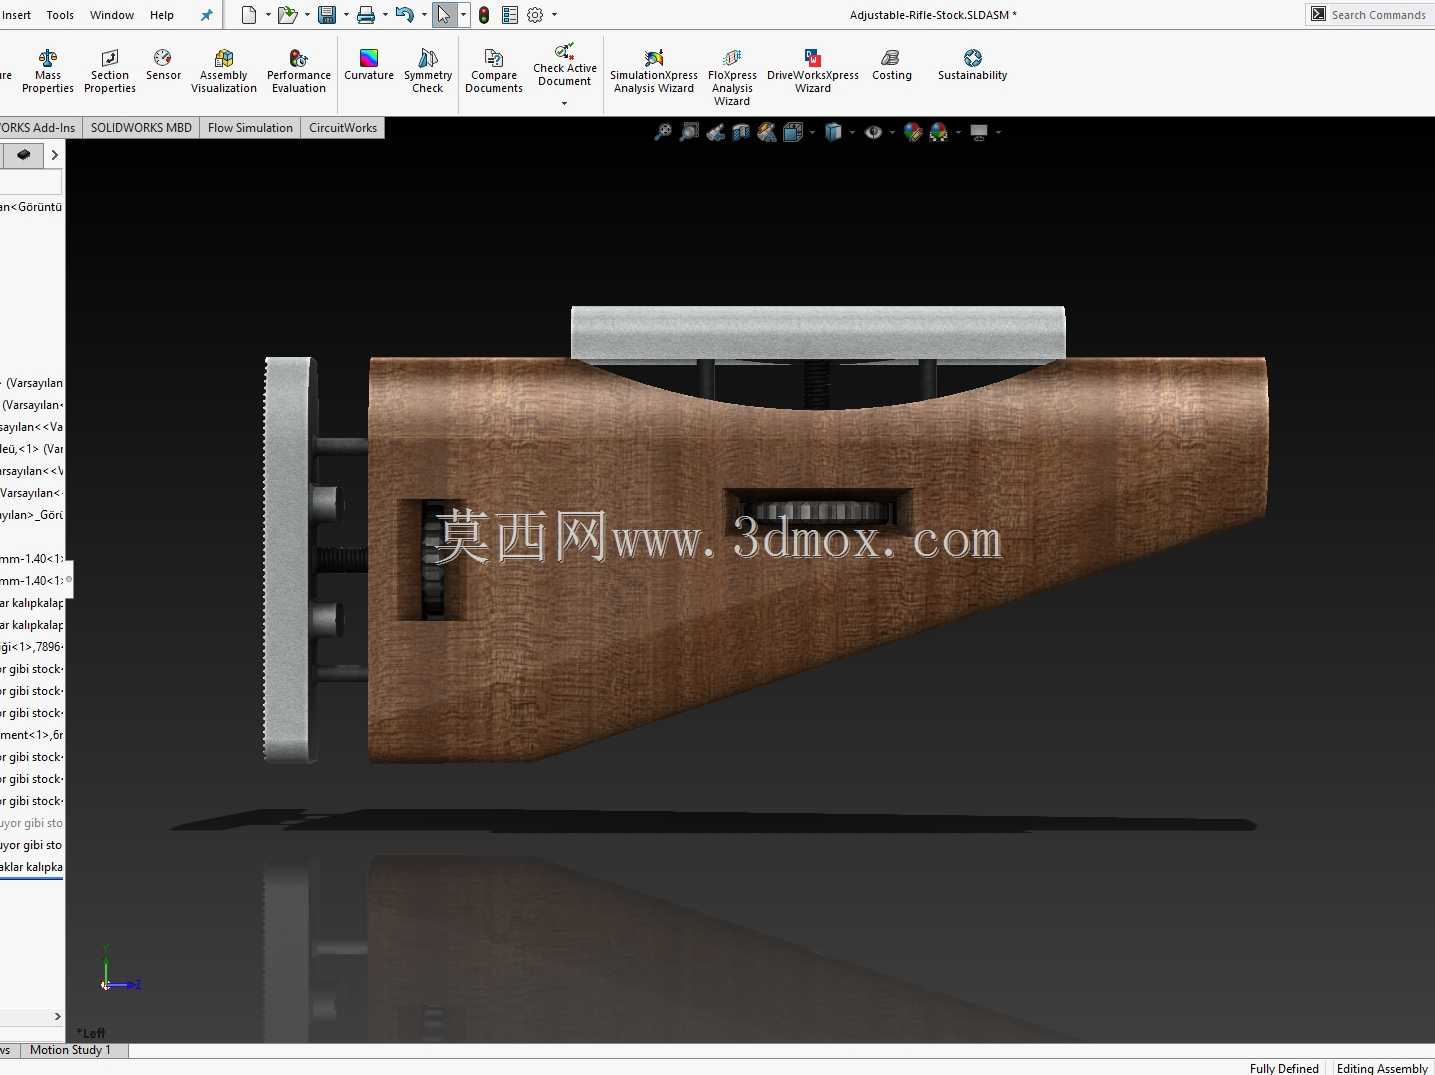Open File Properties list icon
The width and height of the screenshot is (1435, 1075).
[x=510, y=15]
